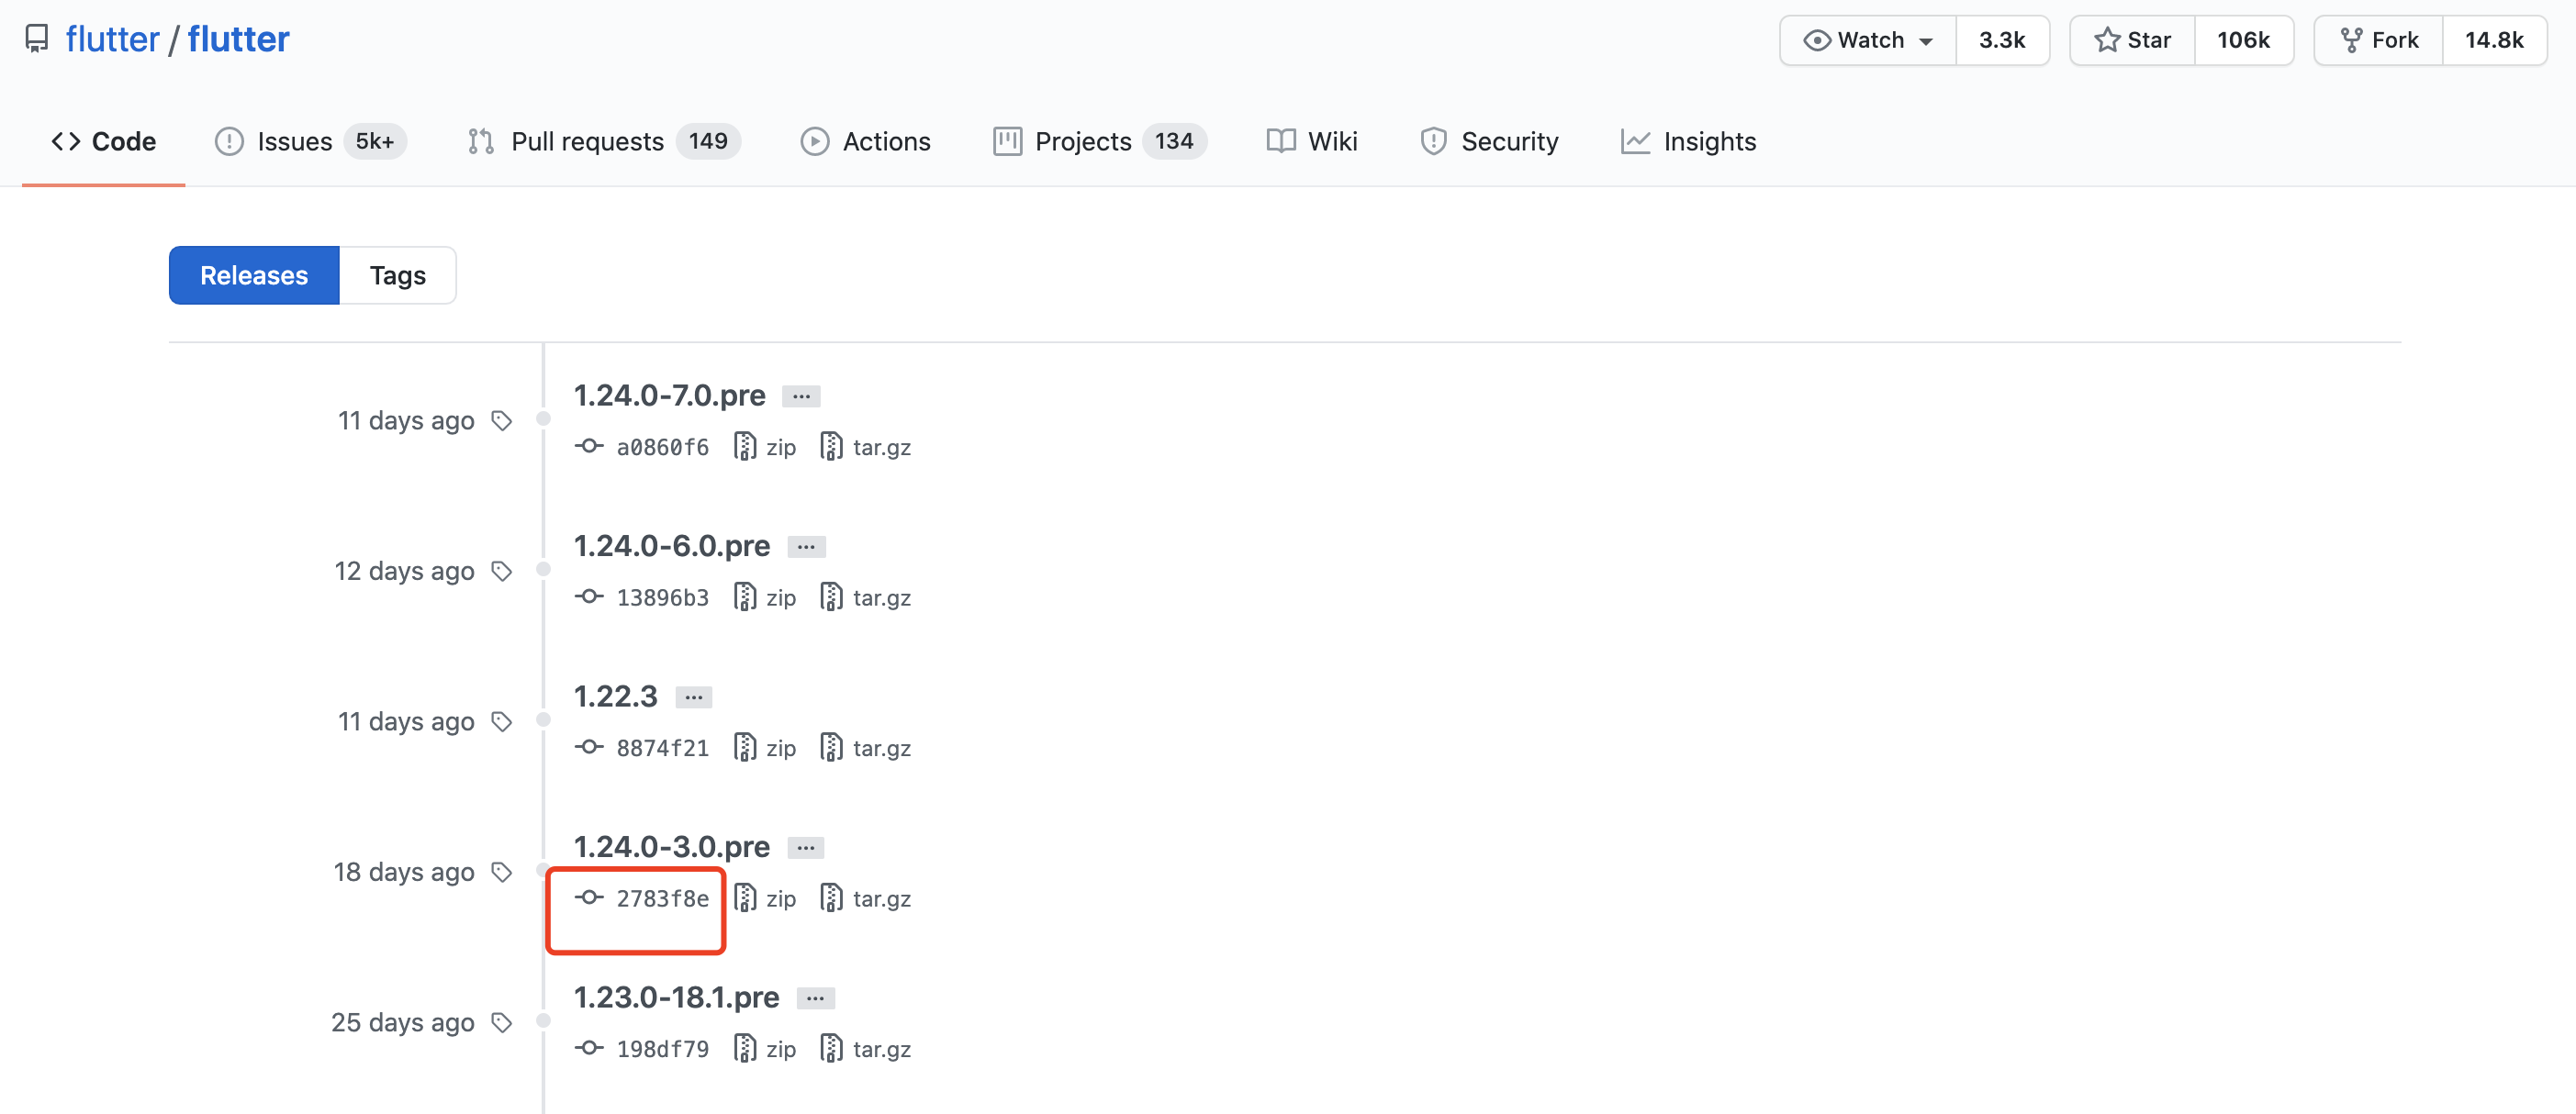Click the repository icon beside flutter/flutter

(37, 40)
